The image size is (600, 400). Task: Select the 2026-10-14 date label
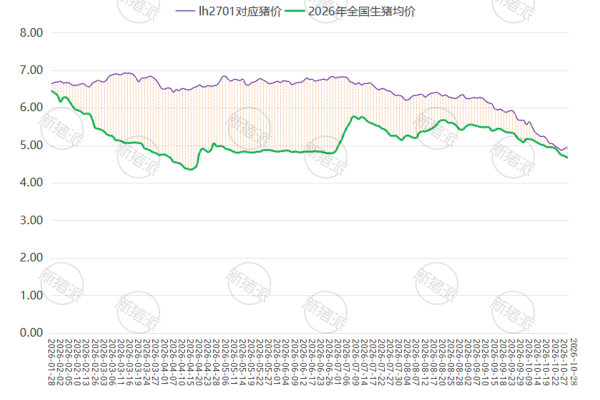pyautogui.click(x=538, y=362)
